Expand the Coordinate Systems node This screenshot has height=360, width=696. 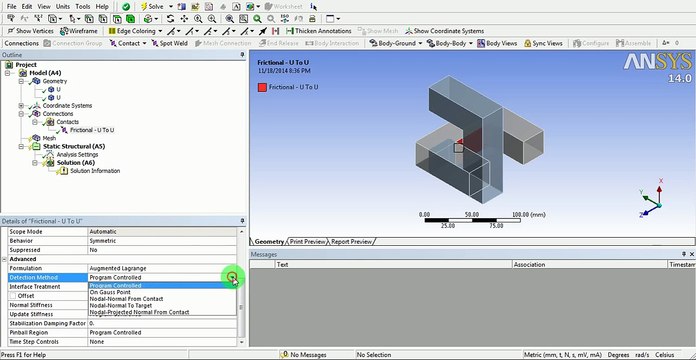pyautogui.click(x=21, y=106)
